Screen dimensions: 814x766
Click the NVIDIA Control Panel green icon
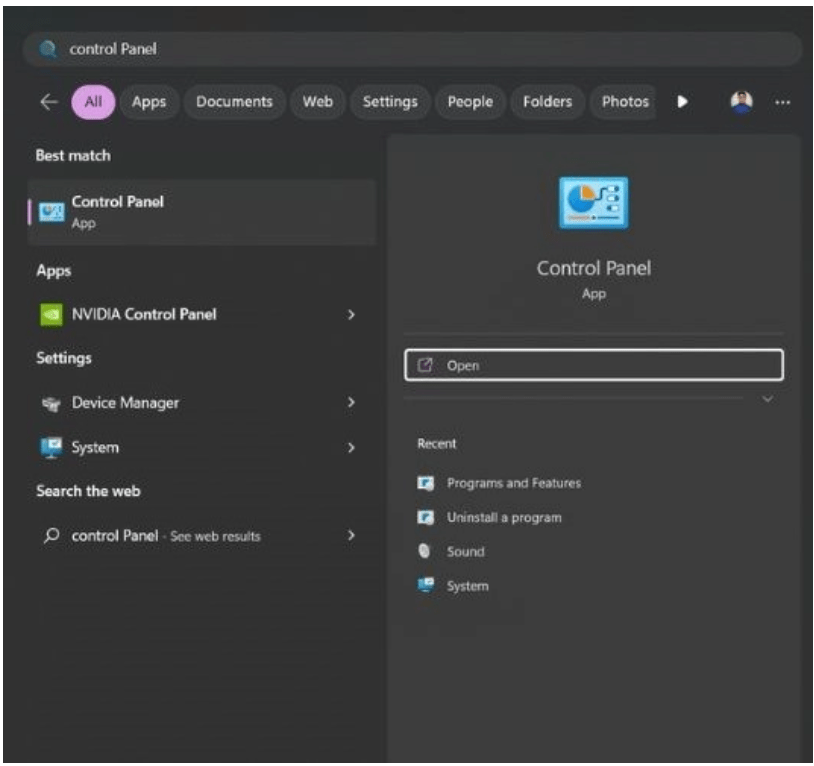[51, 315]
